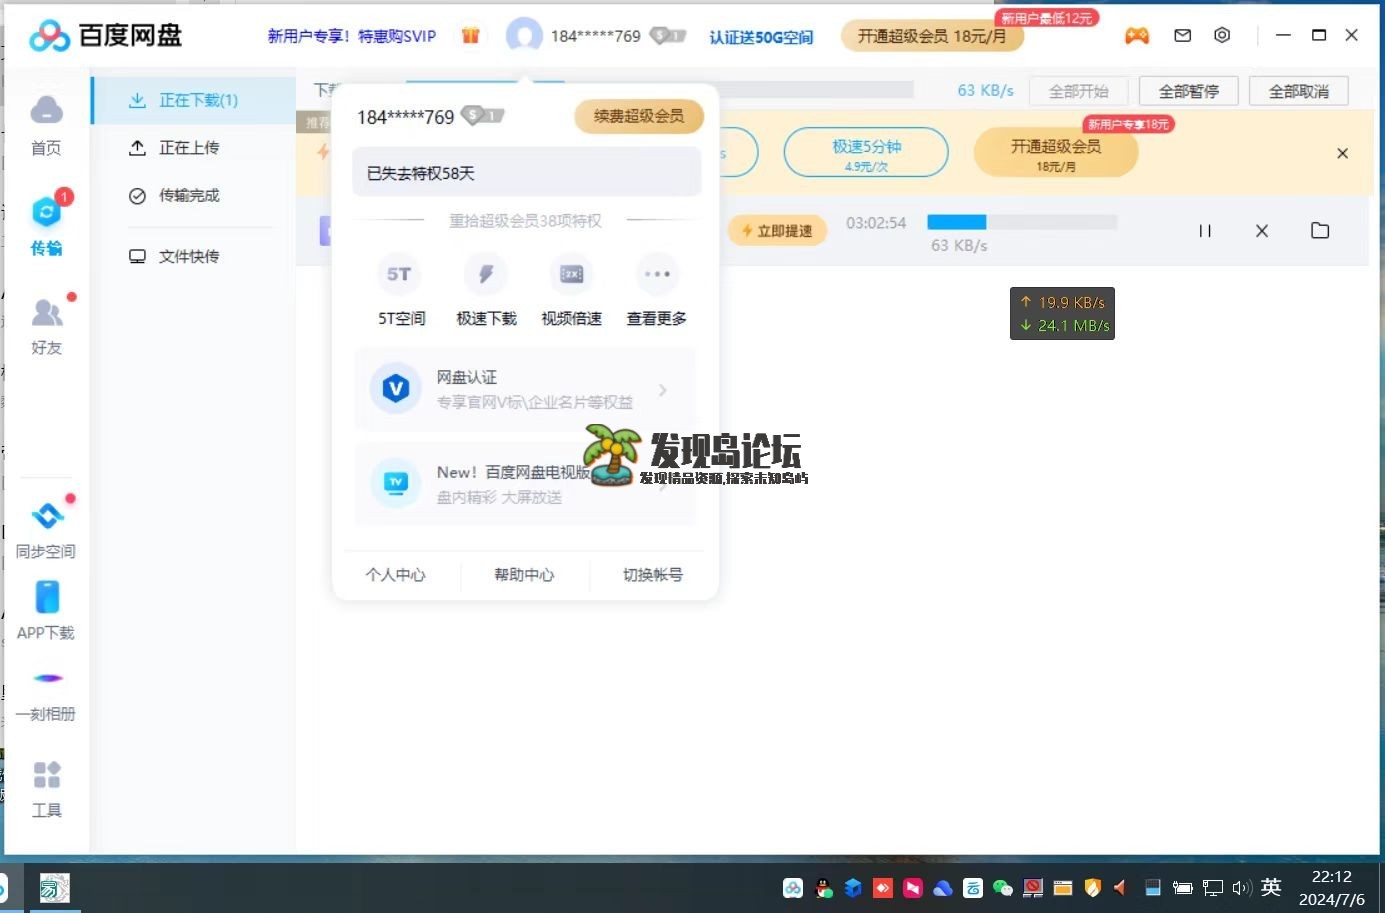The width and height of the screenshot is (1385, 913).
Task: Cancel the download with the X icon
Action: click(1262, 231)
